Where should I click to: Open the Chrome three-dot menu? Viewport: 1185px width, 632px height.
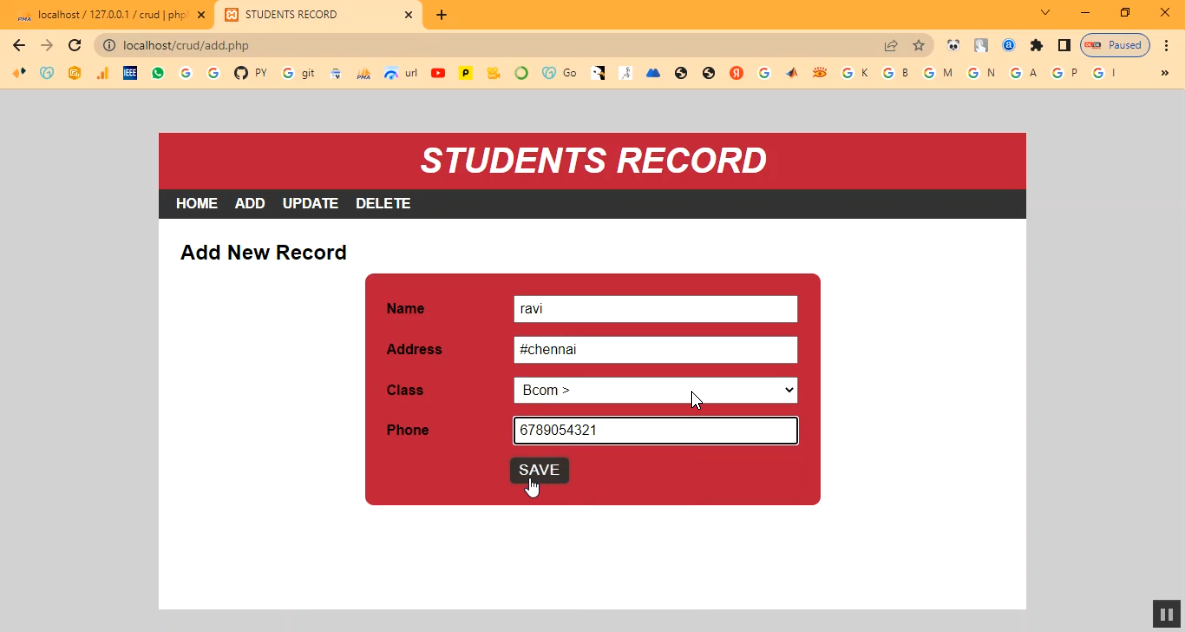(x=1166, y=45)
